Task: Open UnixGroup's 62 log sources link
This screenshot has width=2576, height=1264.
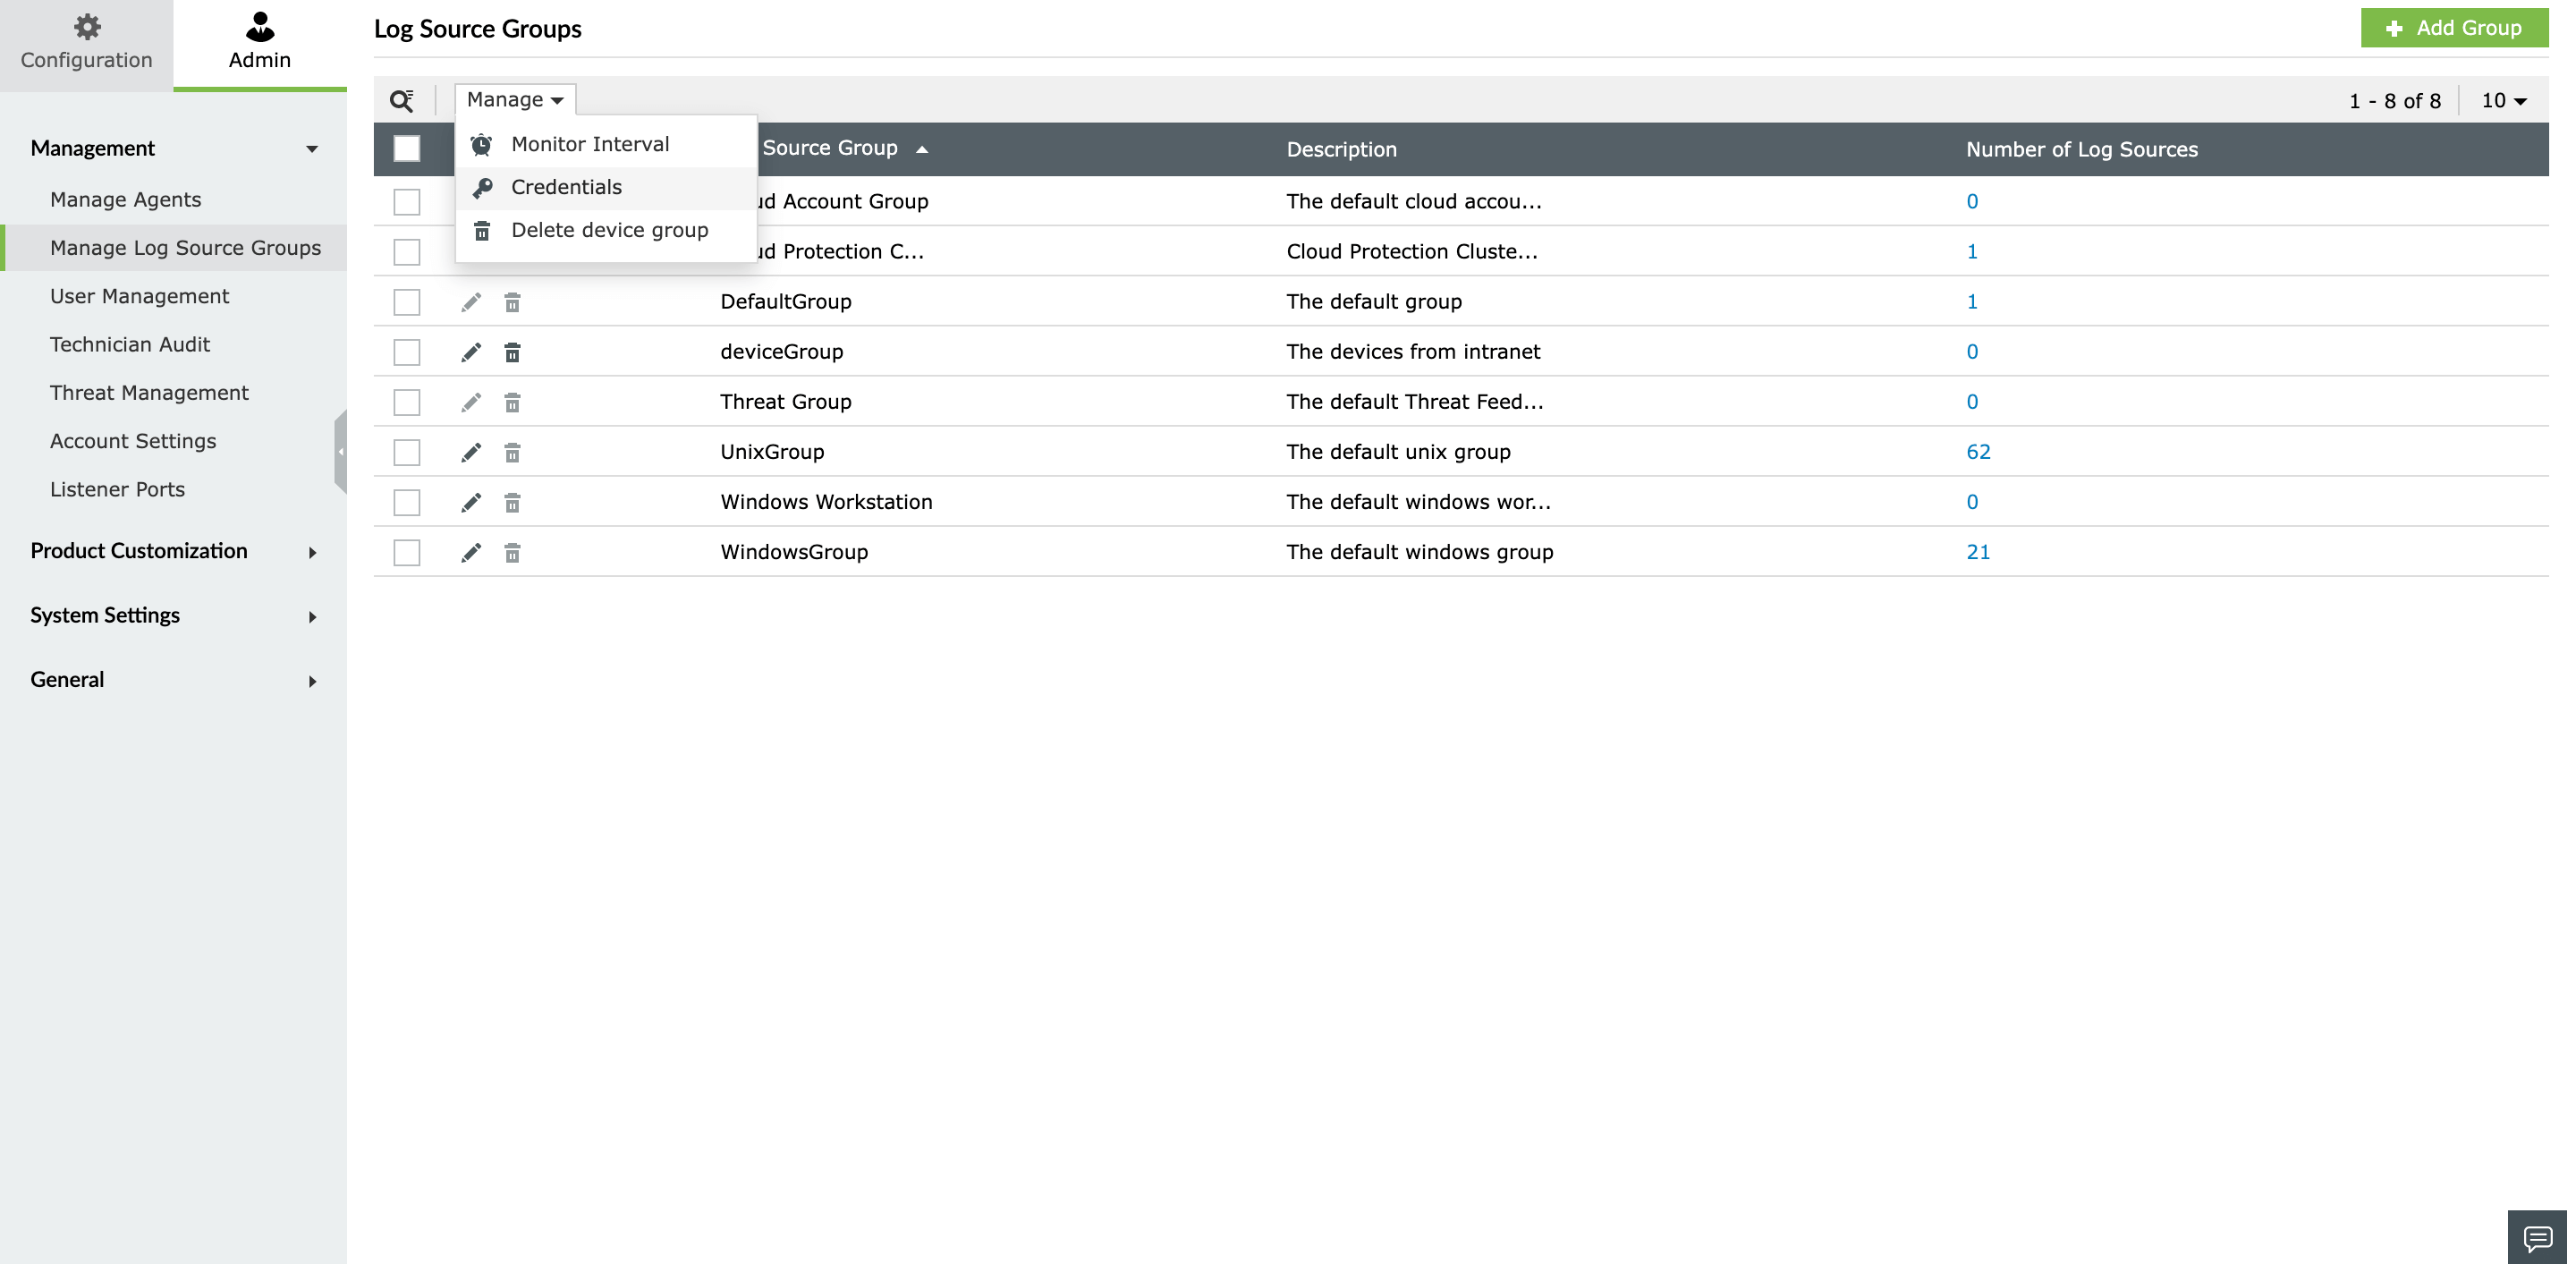Action: [1978, 452]
